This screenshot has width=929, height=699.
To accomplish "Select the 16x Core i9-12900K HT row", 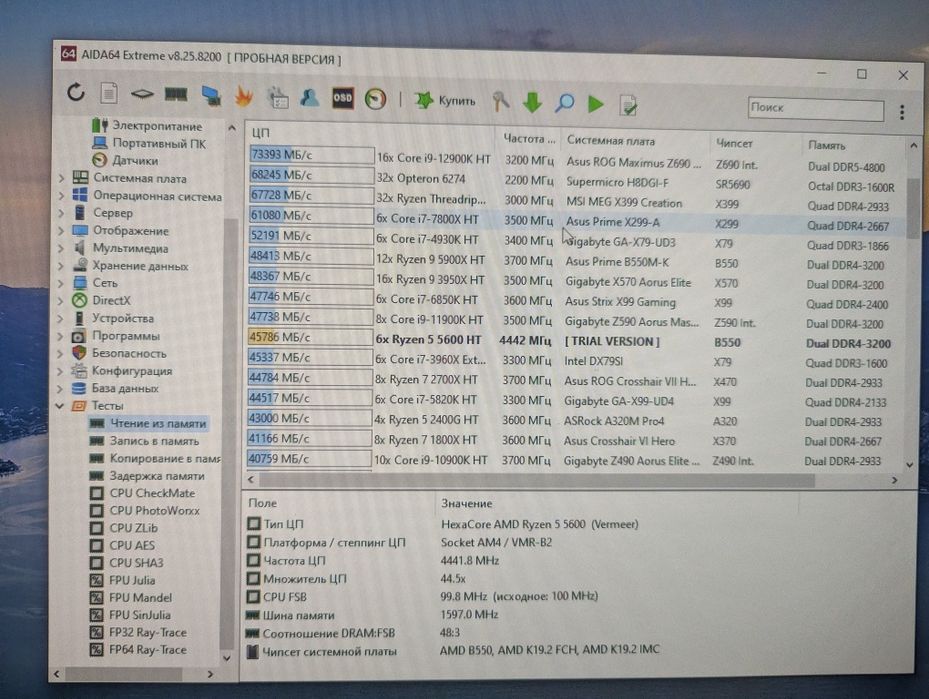I will coord(576,161).
